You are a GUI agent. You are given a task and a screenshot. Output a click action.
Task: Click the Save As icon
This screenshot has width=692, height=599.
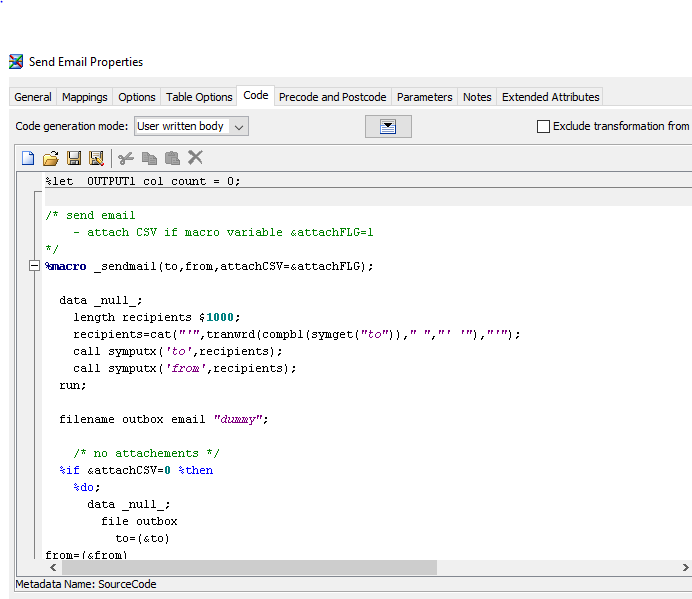click(96, 158)
